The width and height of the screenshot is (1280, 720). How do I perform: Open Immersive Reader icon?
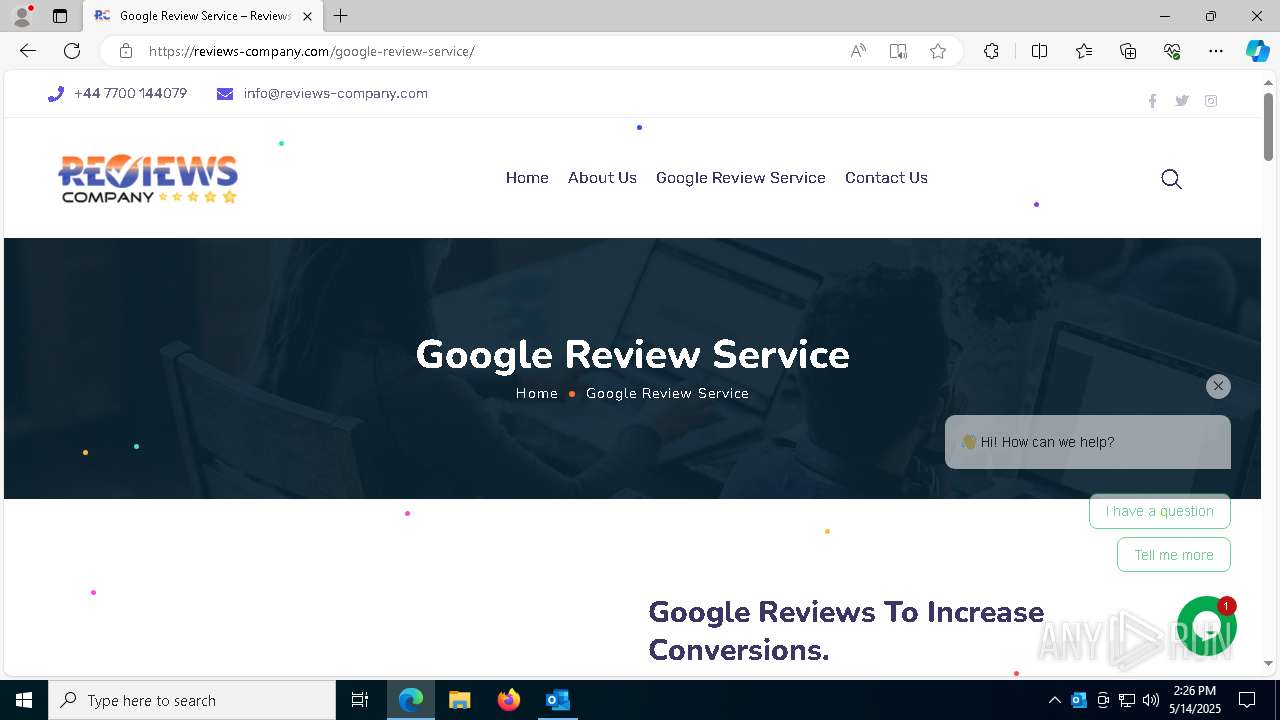(898, 51)
